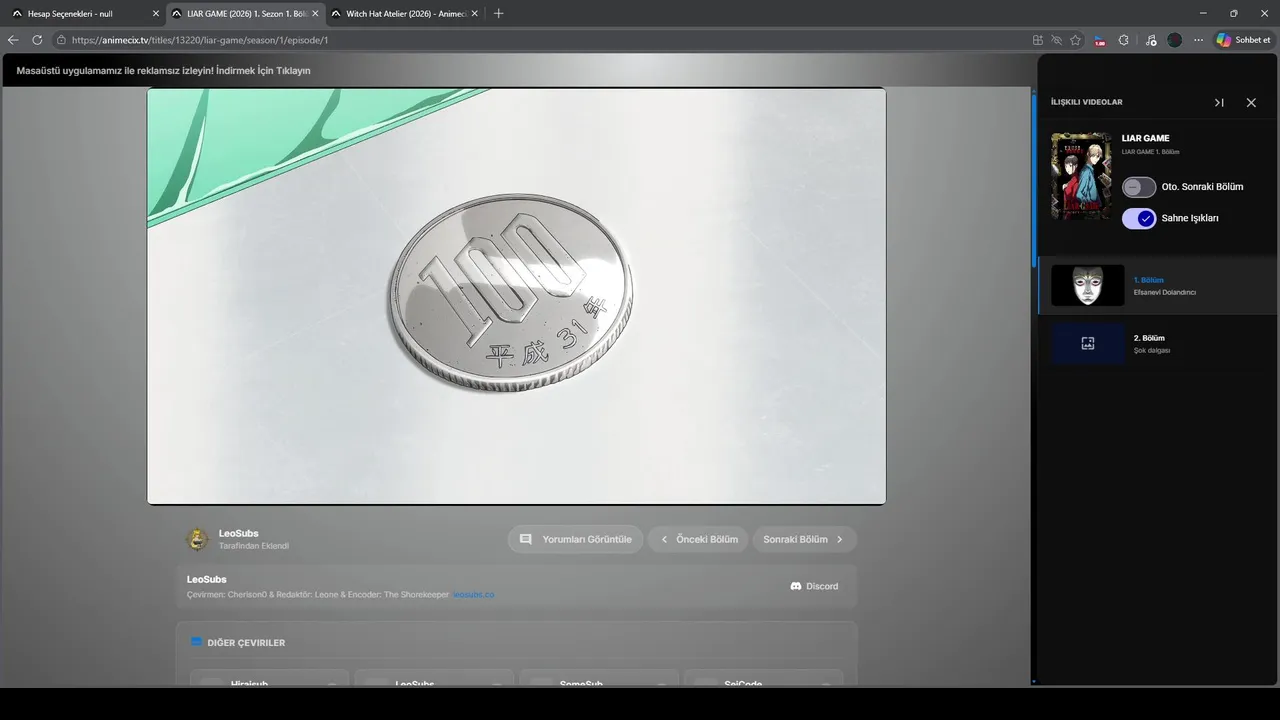Open a new browser tab with plus
Image resolution: width=1280 pixels, height=720 pixels.
[x=499, y=13]
